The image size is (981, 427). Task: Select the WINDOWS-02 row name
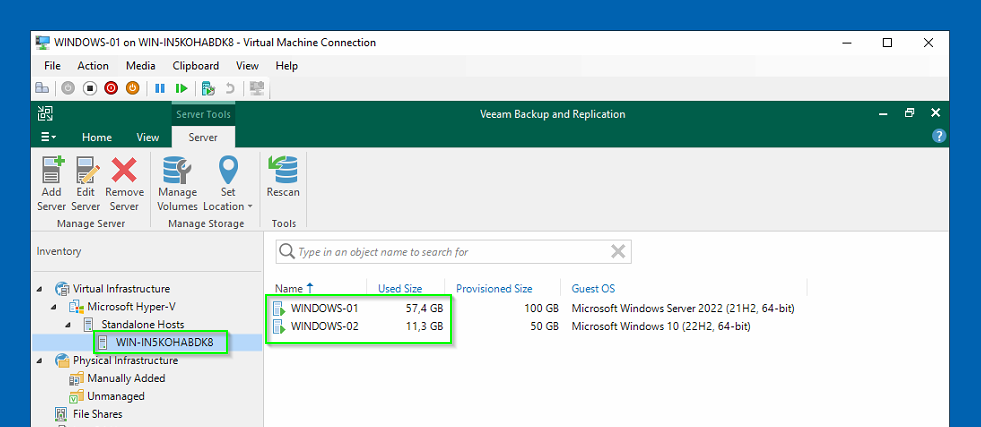pos(325,326)
